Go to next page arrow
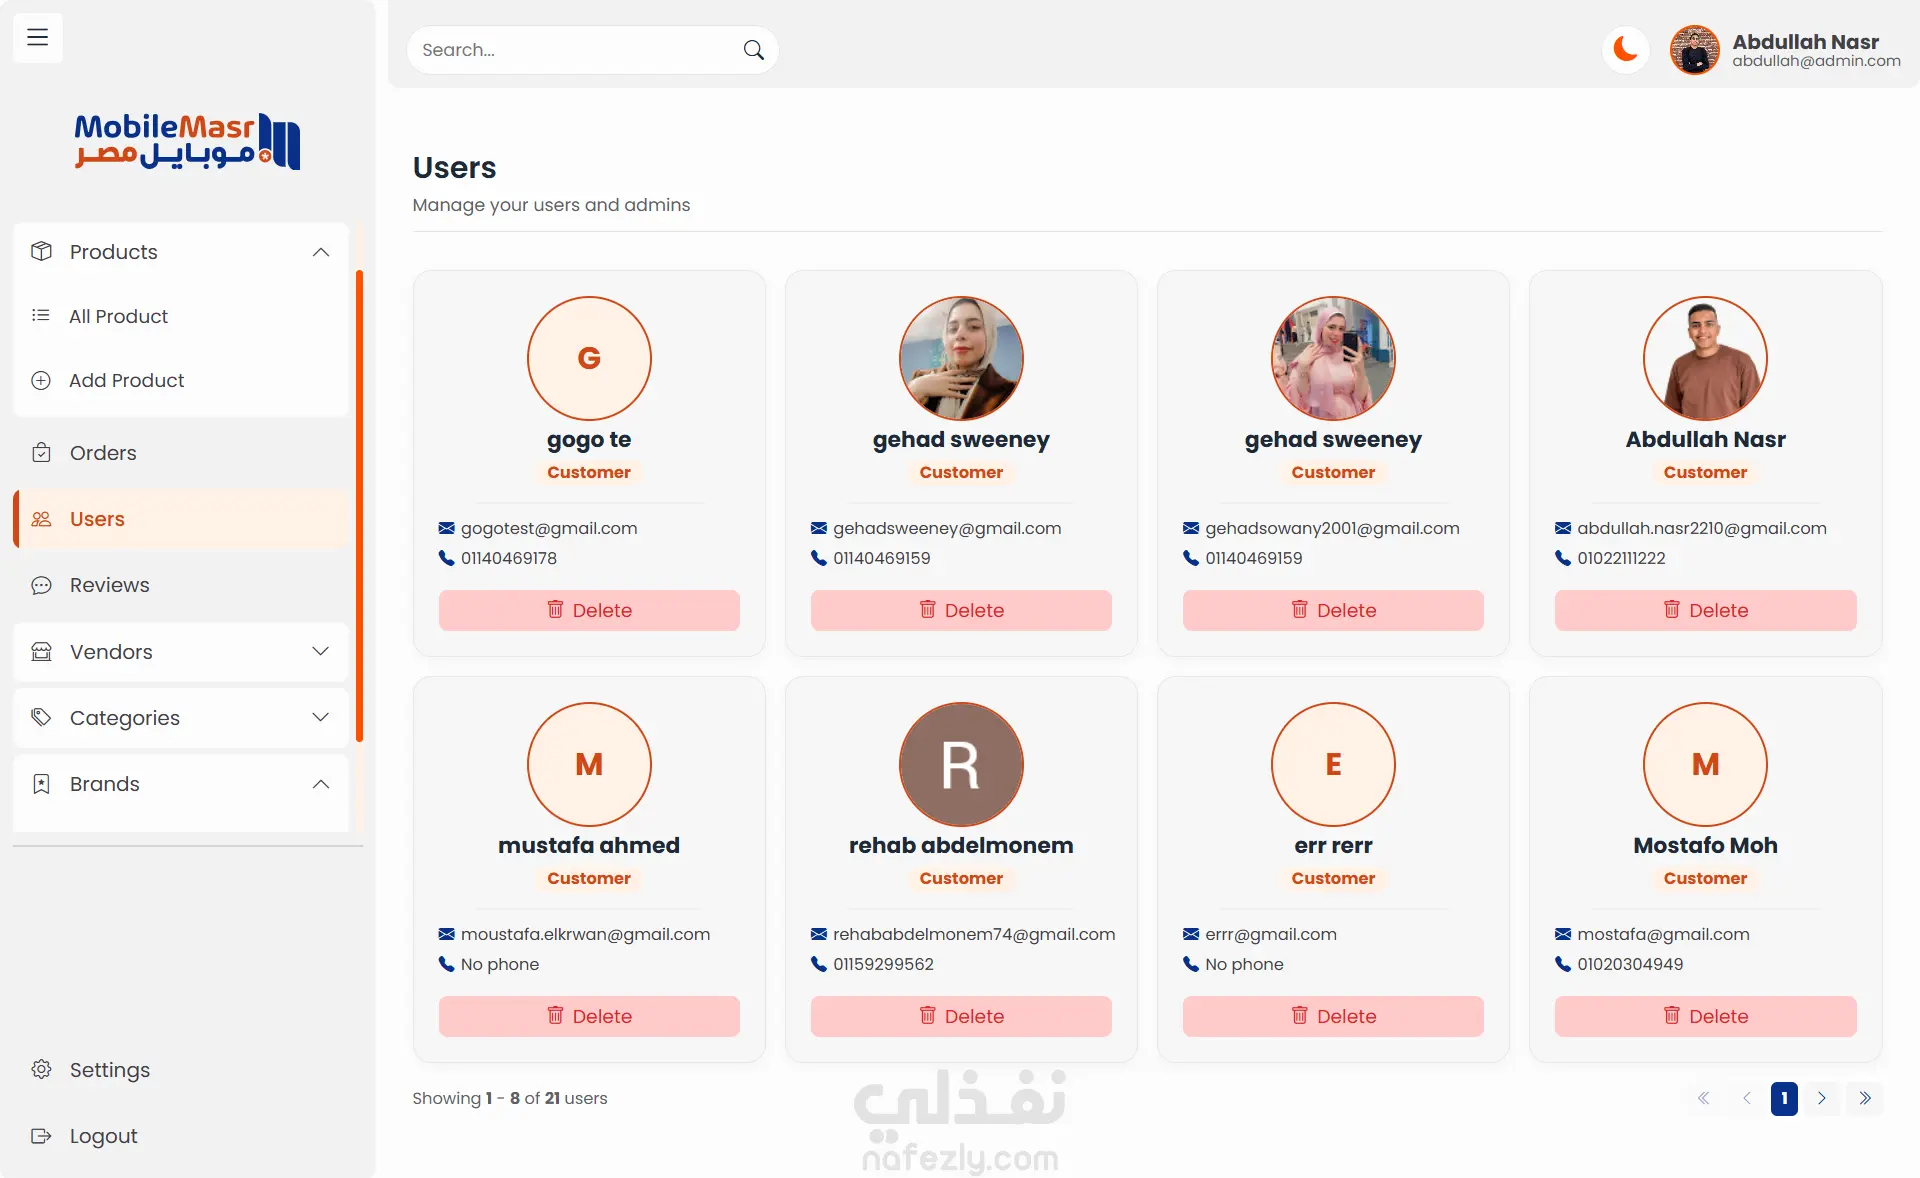This screenshot has width=1920, height=1178. [1822, 1098]
